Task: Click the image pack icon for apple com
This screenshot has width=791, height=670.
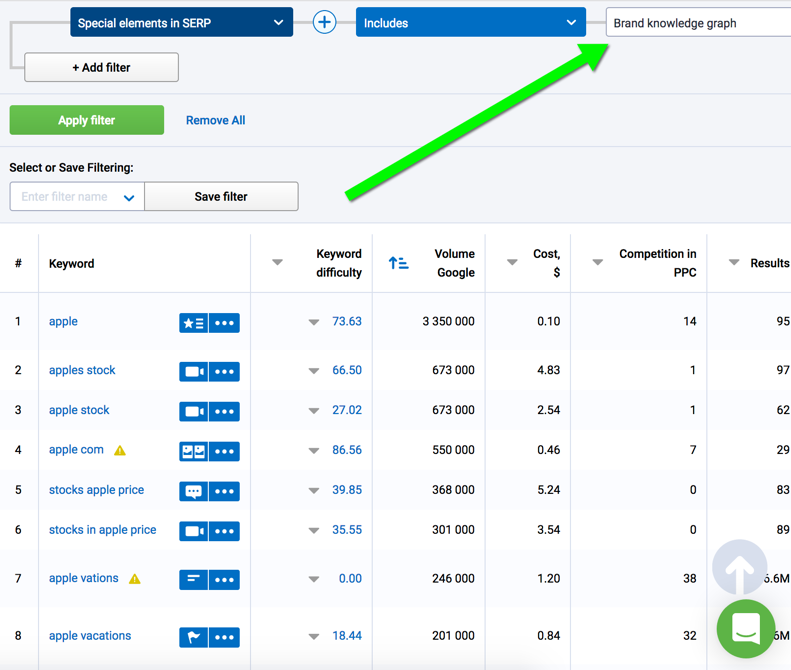Action: click(194, 452)
